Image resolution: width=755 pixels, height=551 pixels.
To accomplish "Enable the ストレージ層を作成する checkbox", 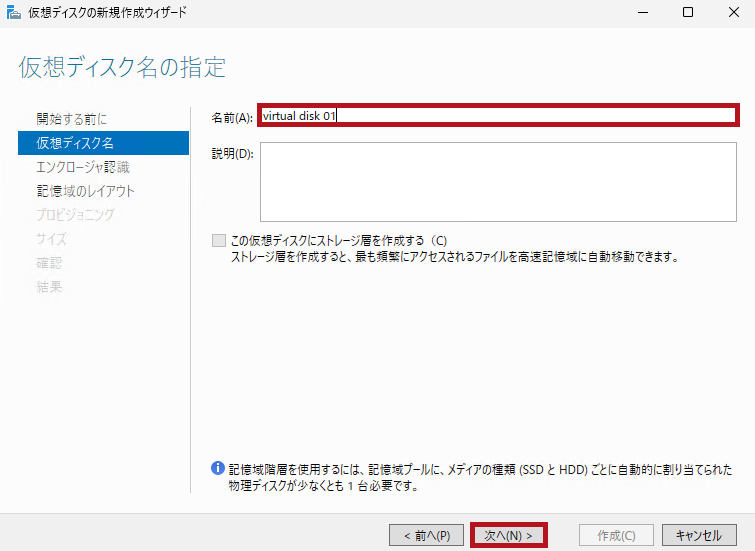I will pyautogui.click(x=218, y=241).
